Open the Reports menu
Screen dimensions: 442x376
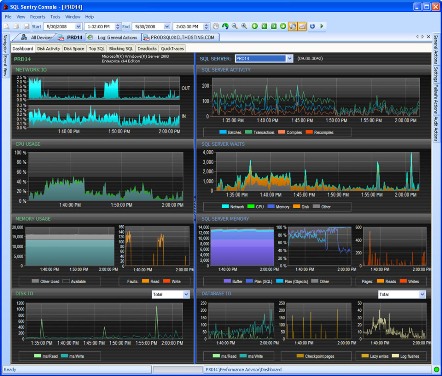[37, 17]
